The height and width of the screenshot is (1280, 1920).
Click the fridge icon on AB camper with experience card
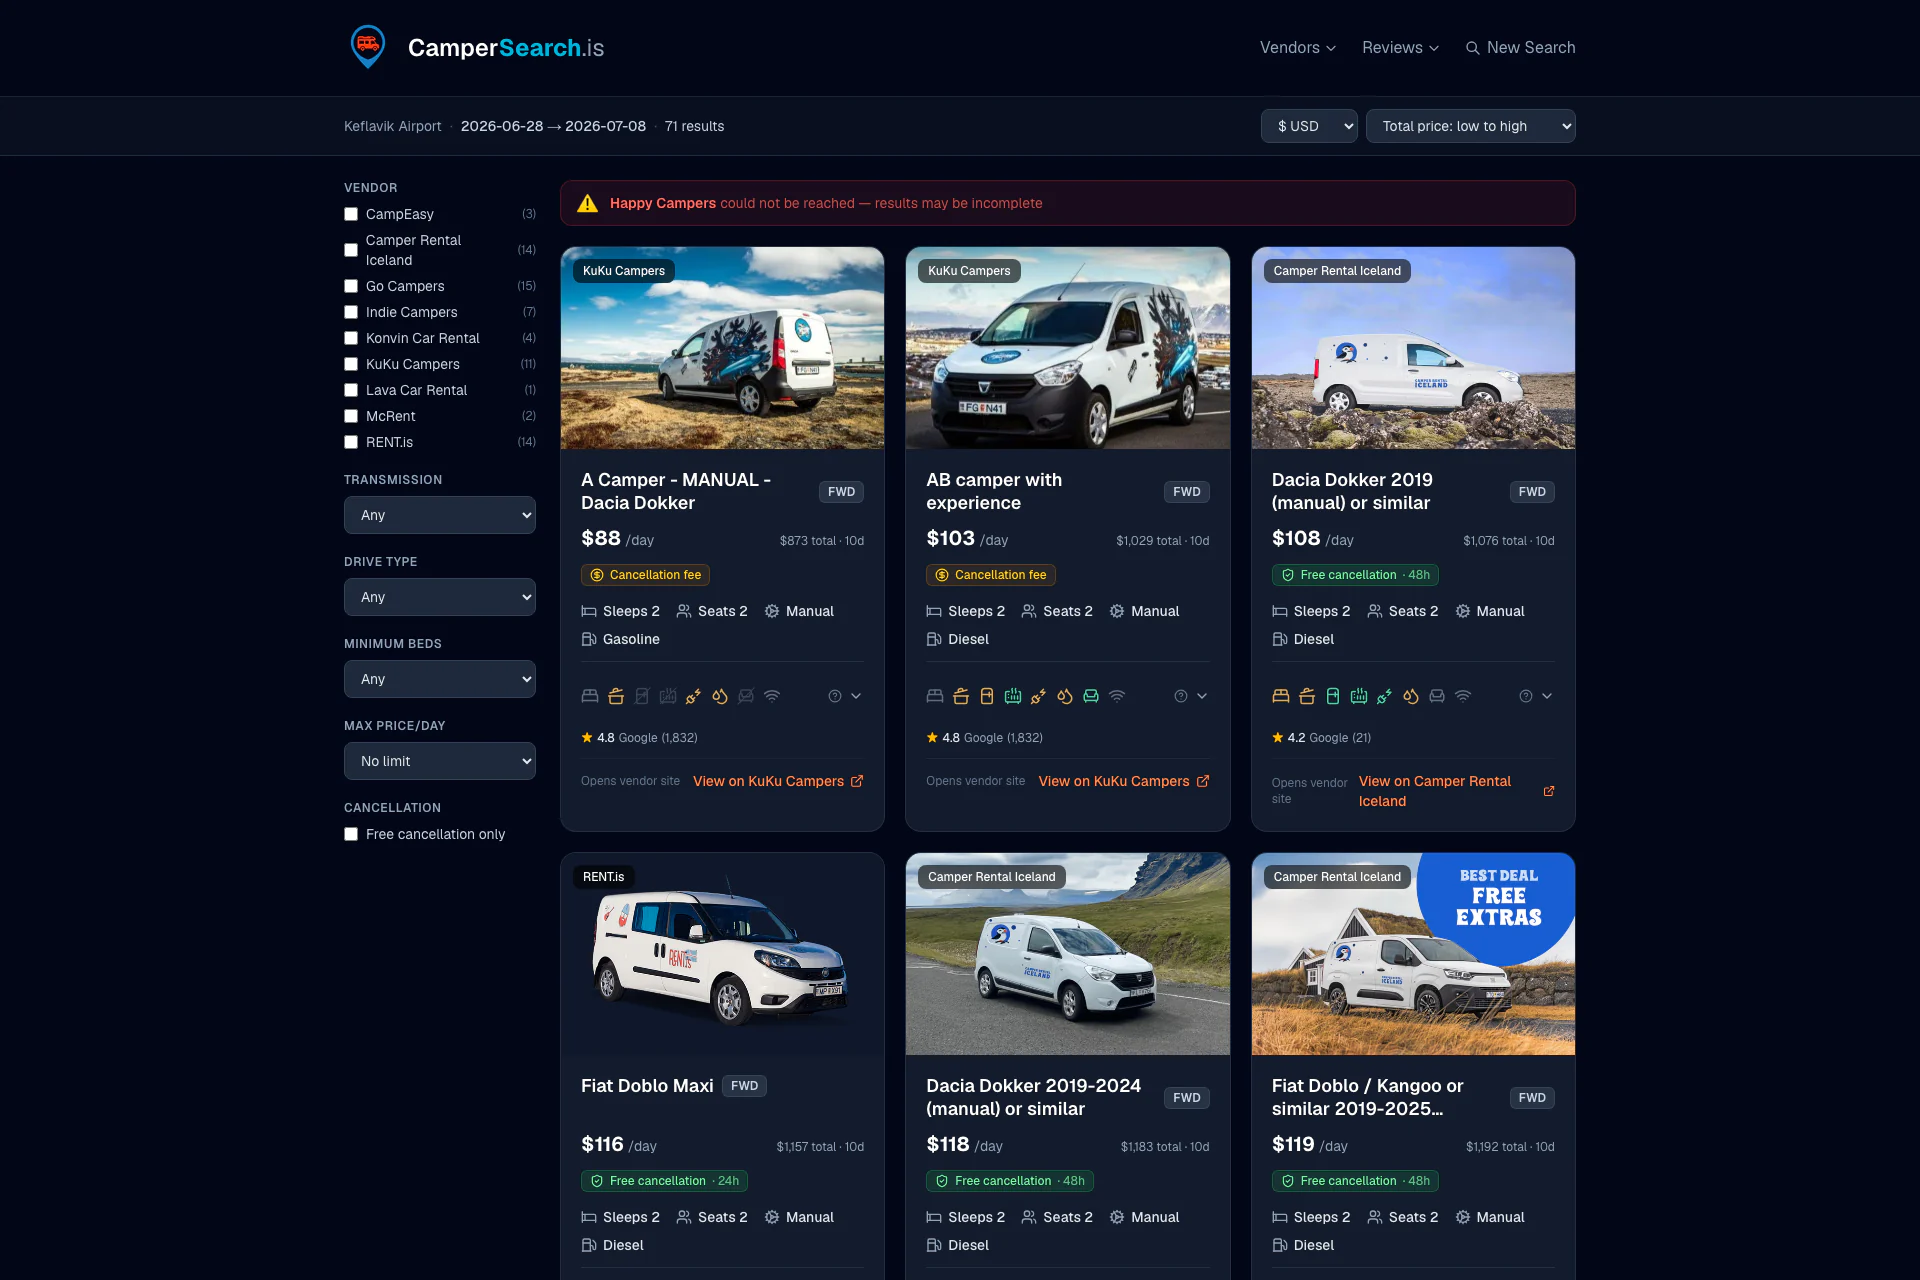pyautogui.click(x=987, y=696)
